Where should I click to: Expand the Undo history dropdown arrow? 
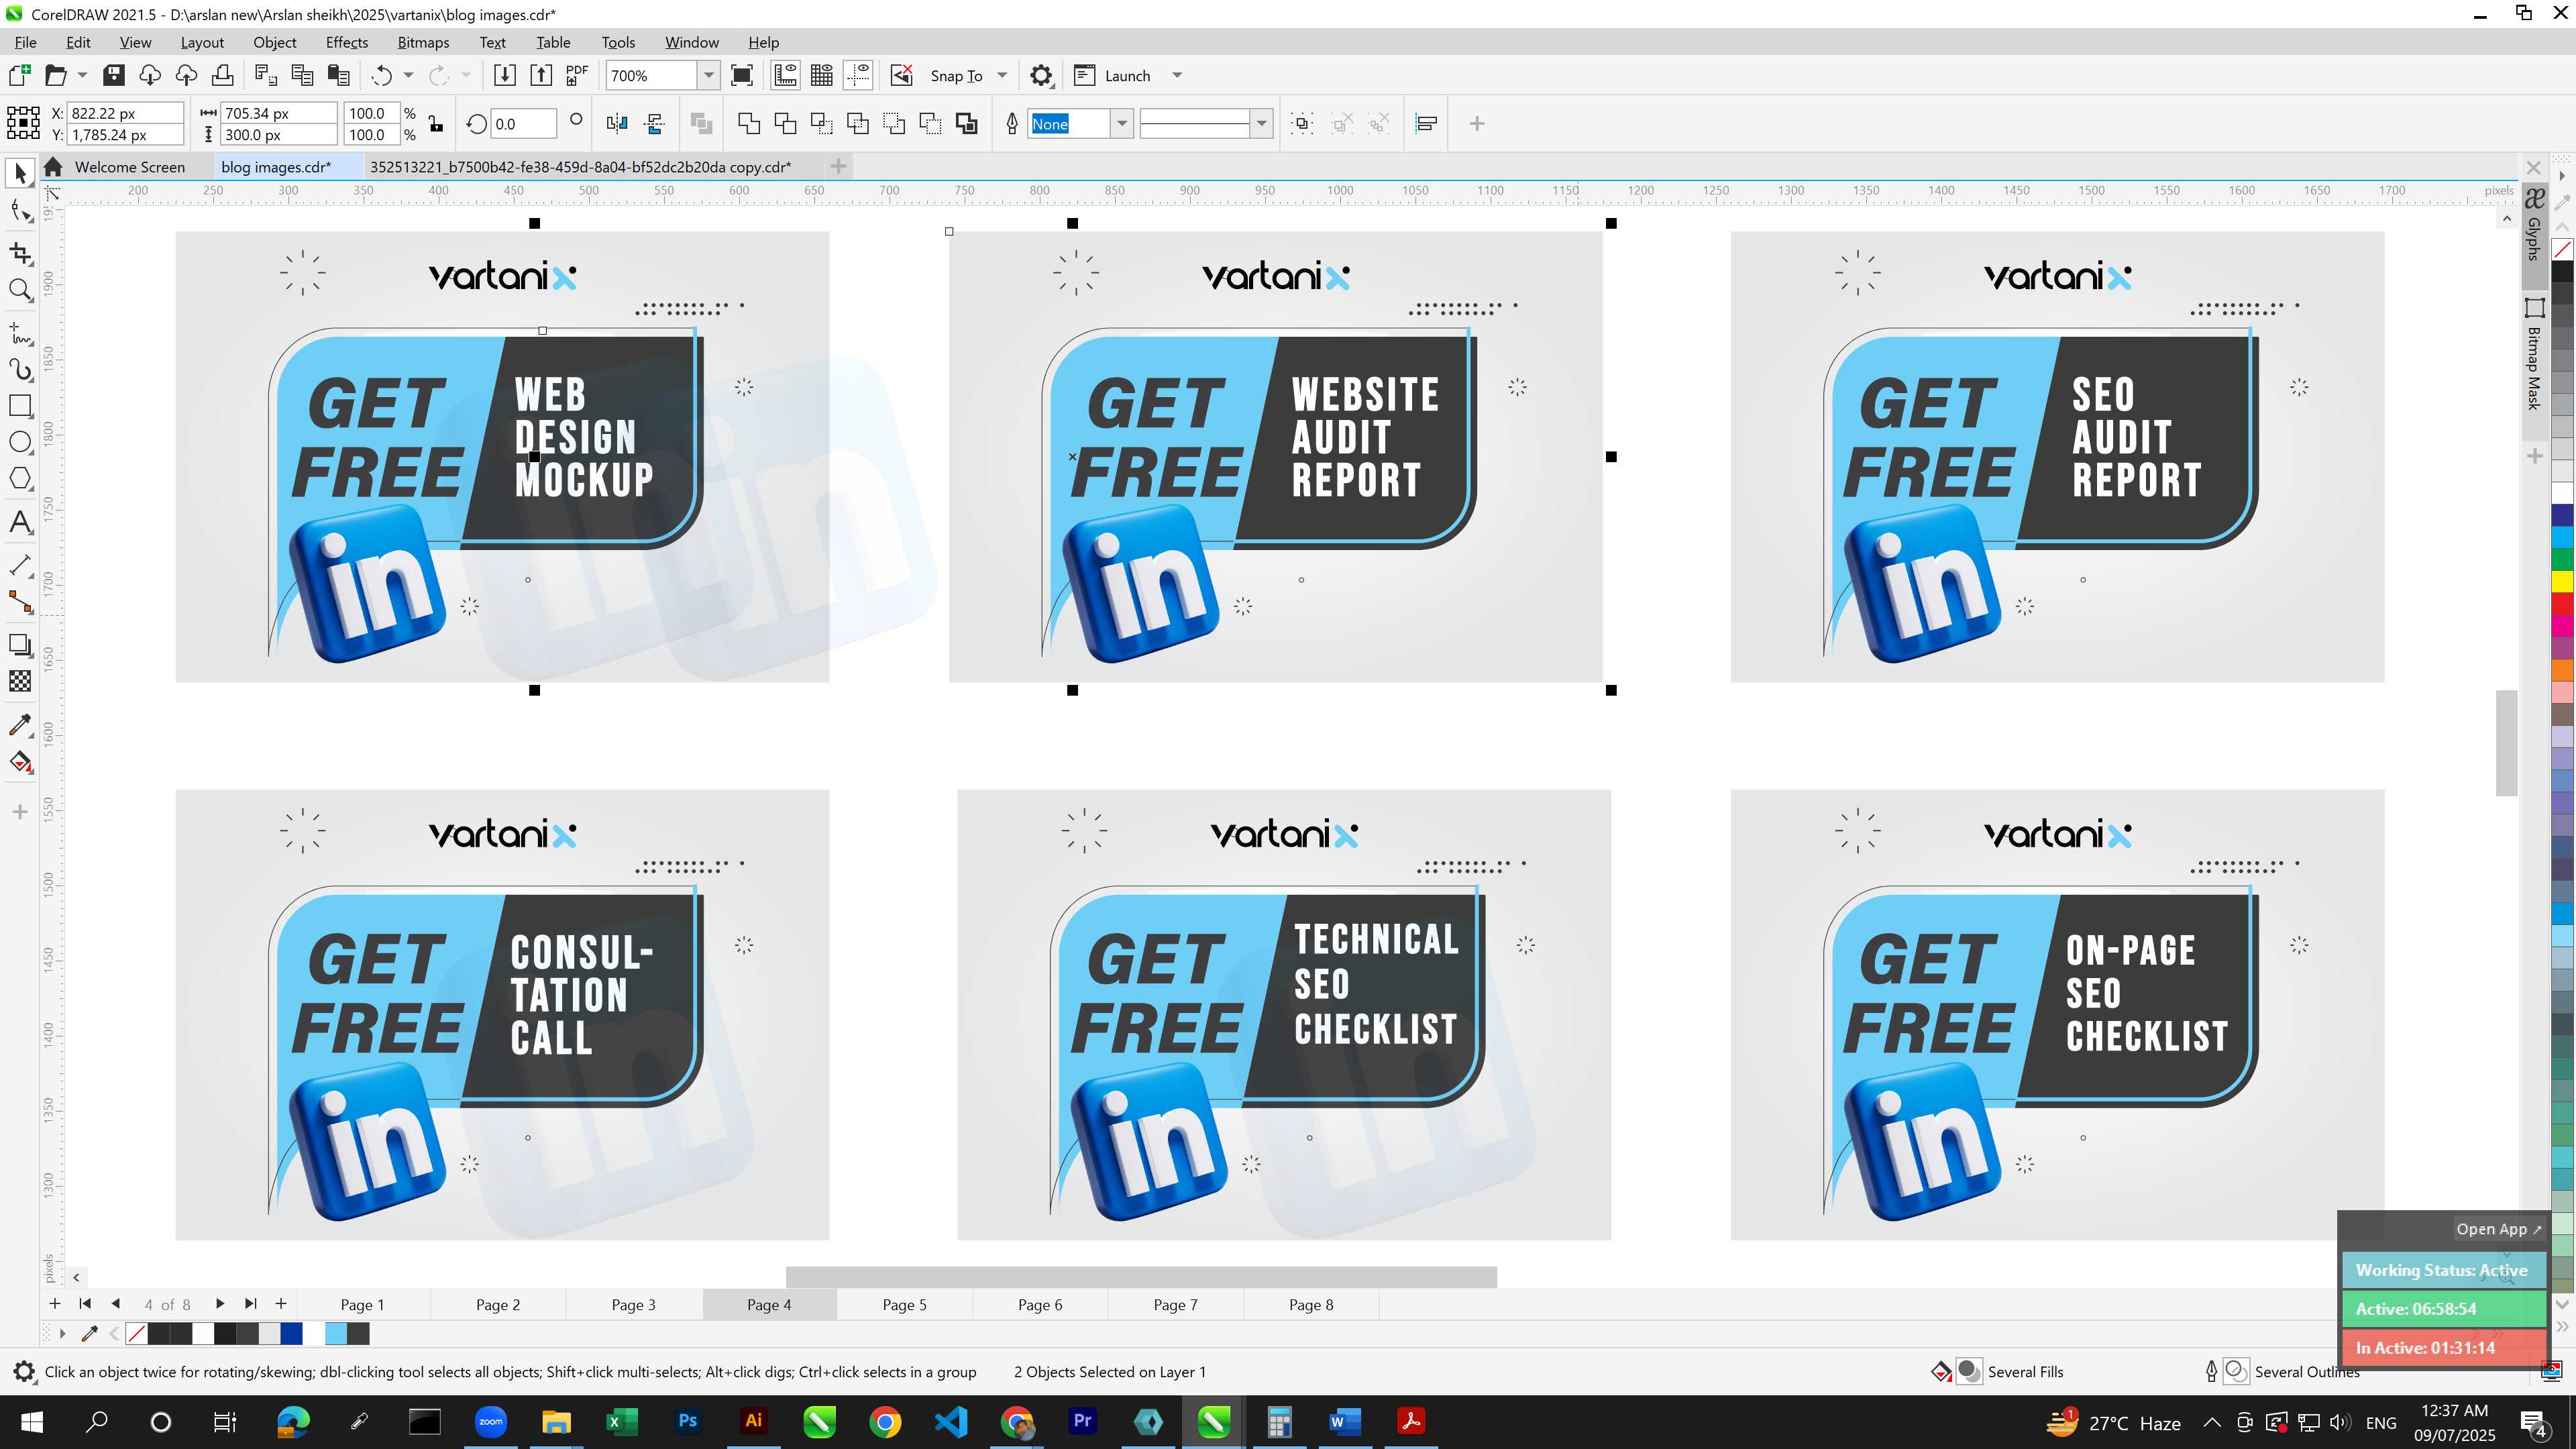click(408, 75)
